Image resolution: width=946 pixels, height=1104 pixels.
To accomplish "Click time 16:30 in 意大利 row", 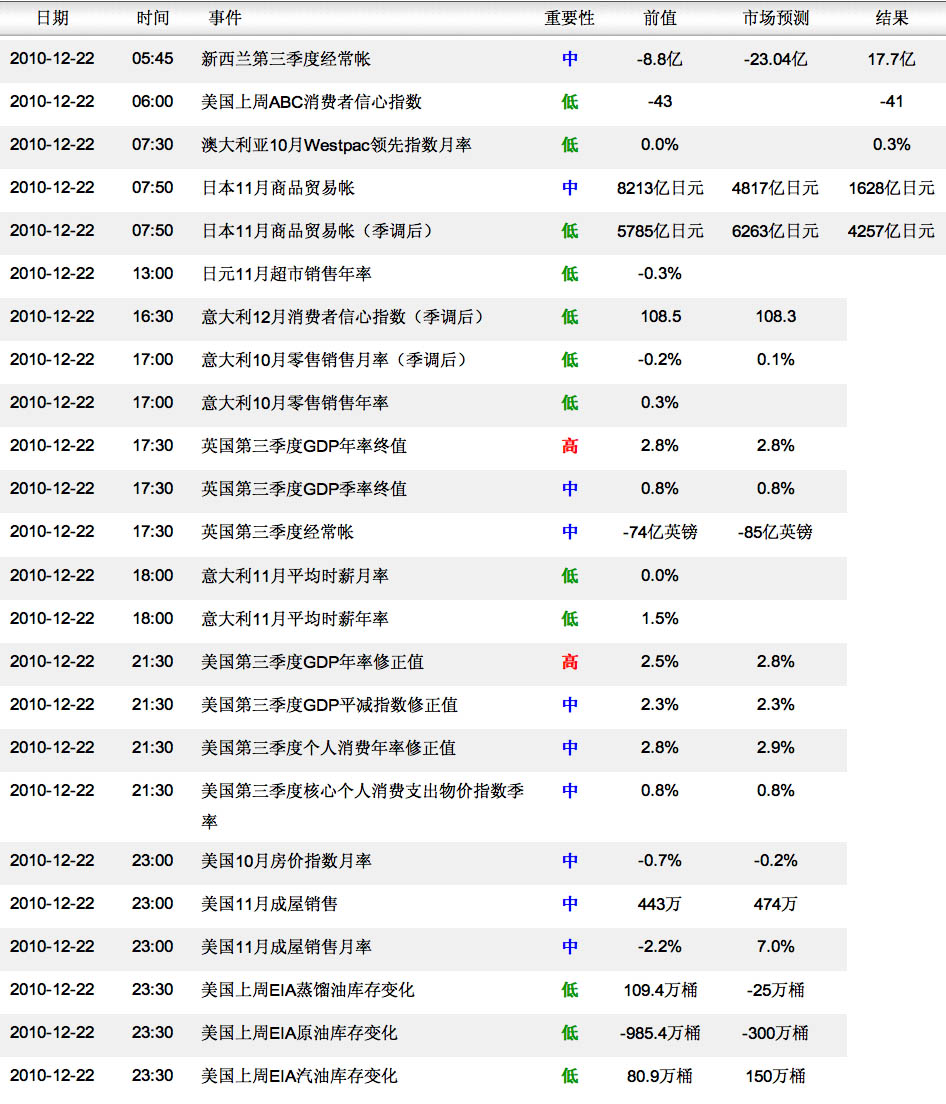I will coord(153,316).
